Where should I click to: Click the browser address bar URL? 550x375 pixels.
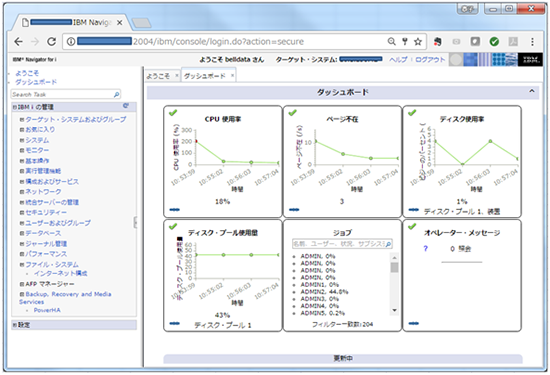click(x=217, y=42)
